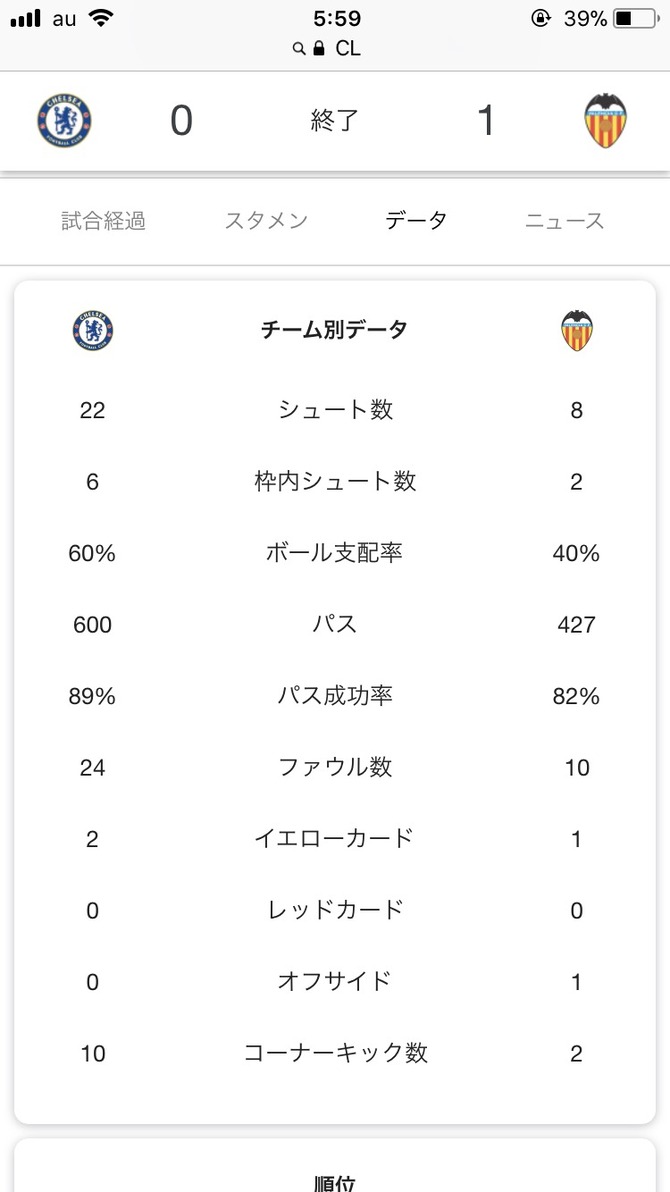670x1192 pixels.
Task: Tap the Valencia crest in the score header
Action: point(605,121)
